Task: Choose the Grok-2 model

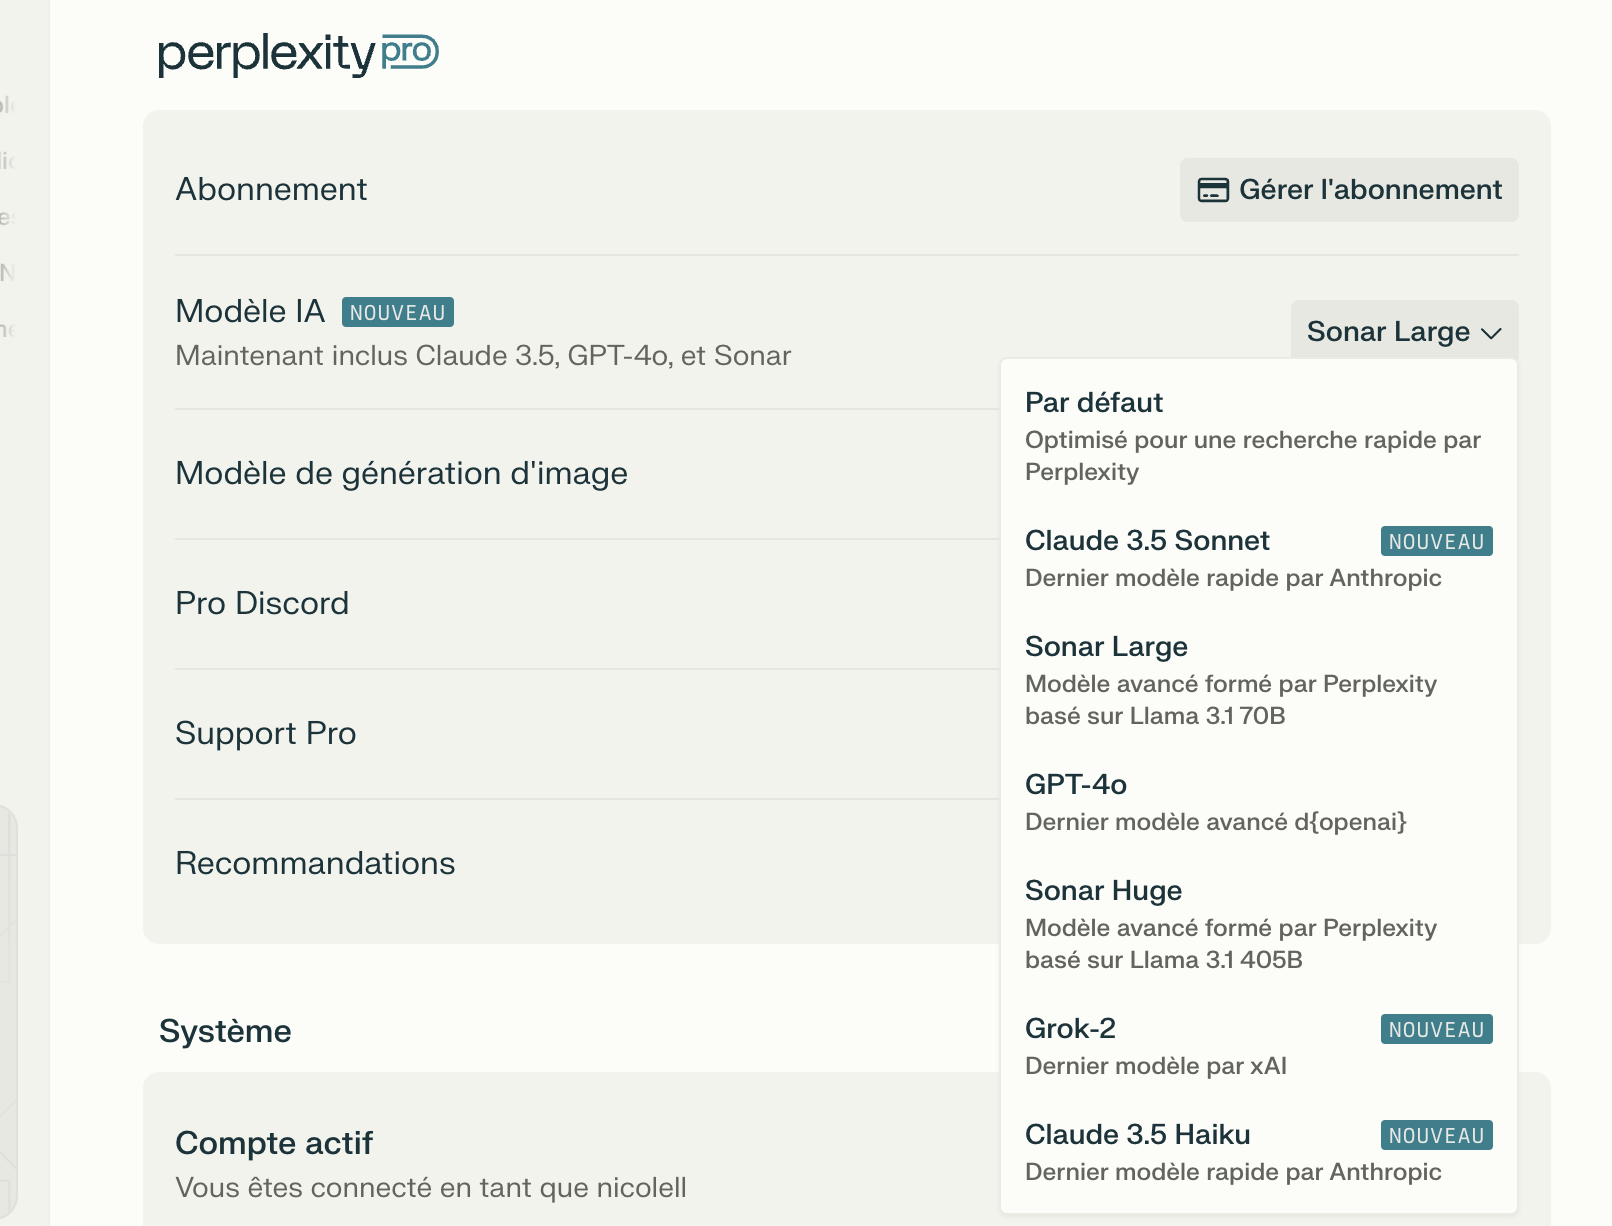Action: pos(1258,1046)
